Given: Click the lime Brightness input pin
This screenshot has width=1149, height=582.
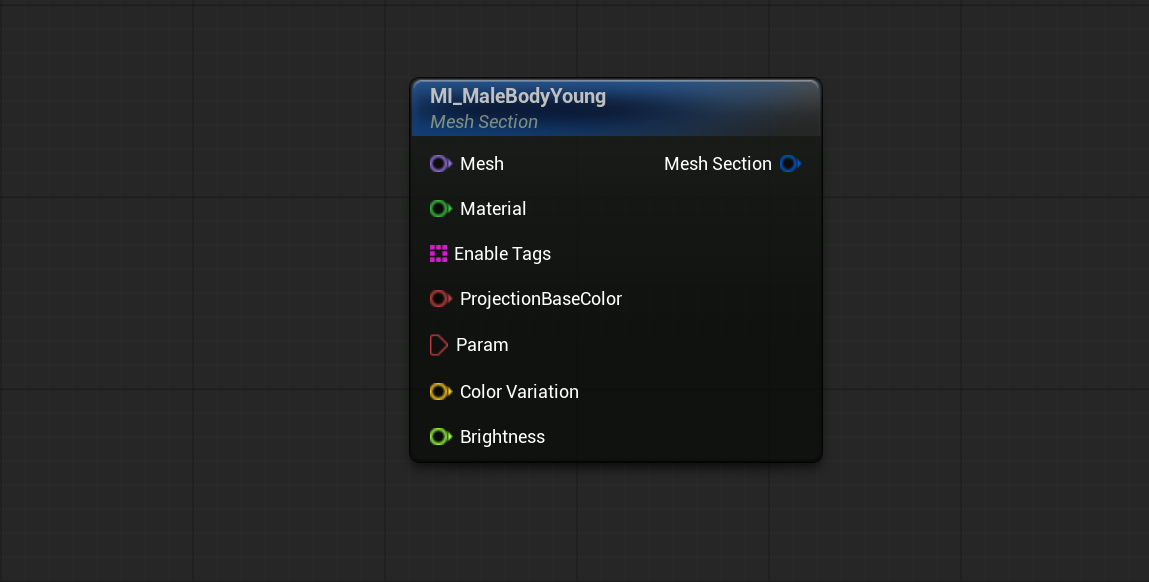Looking at the screenshot, I should (x=440, y=437).
